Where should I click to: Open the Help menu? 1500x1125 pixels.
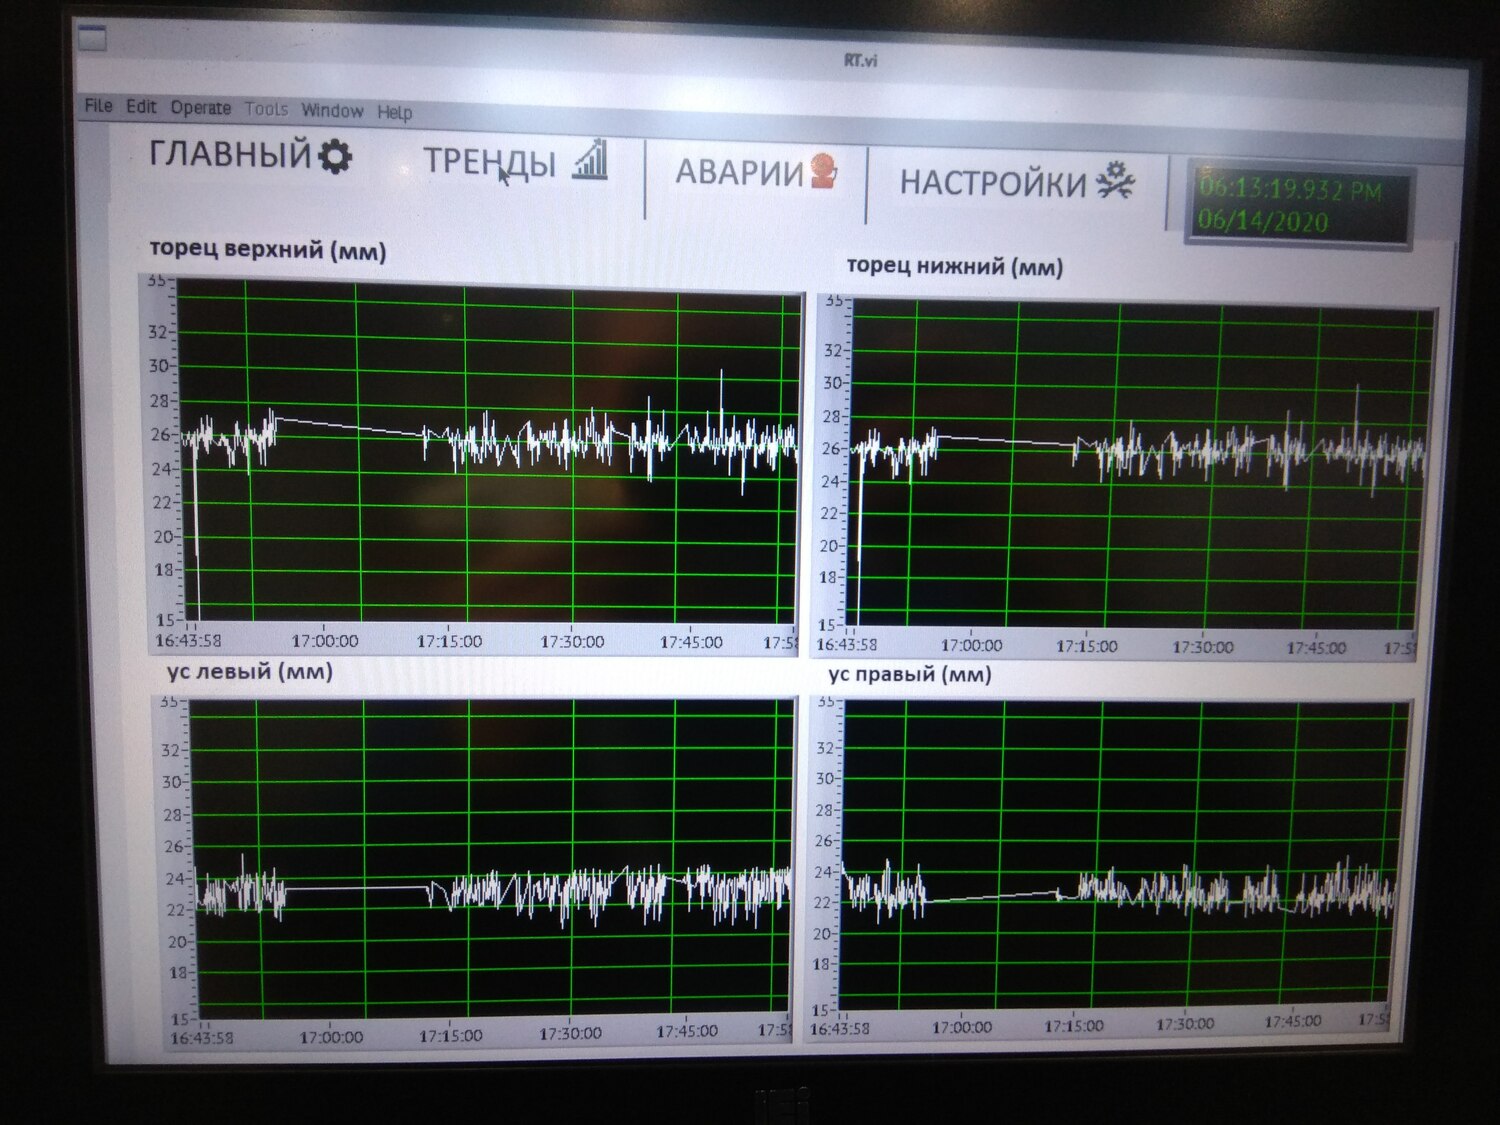[x=394, y=112]
